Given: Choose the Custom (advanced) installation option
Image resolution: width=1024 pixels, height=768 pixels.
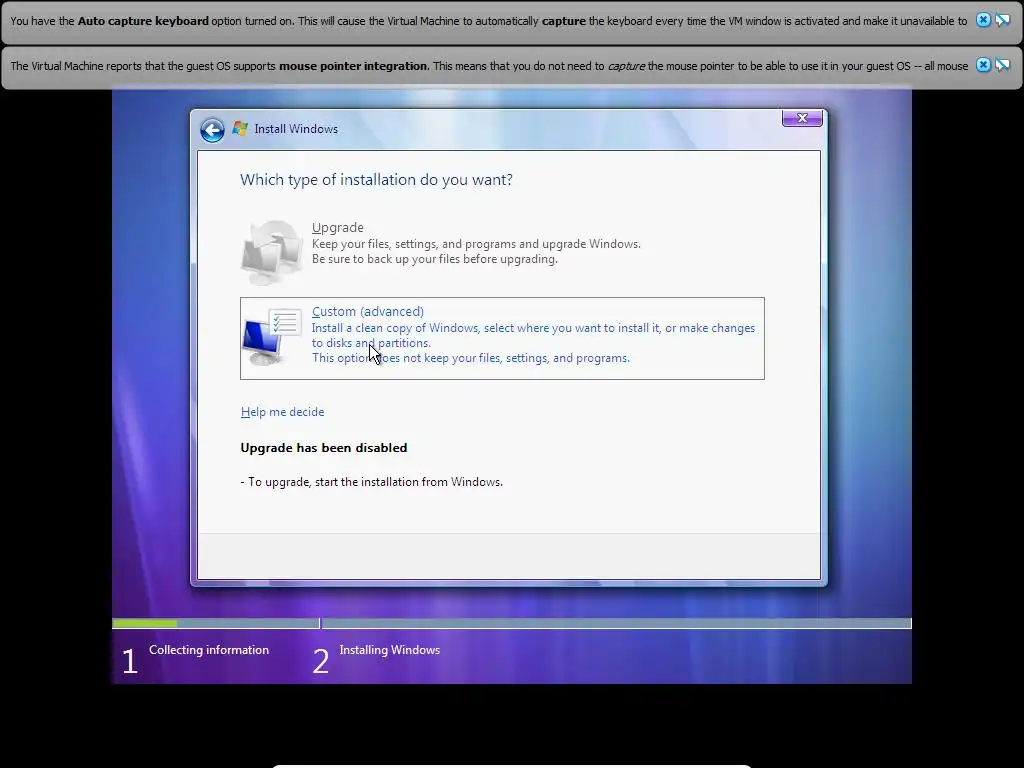Looking at the screenshot, I should point(502,338).
